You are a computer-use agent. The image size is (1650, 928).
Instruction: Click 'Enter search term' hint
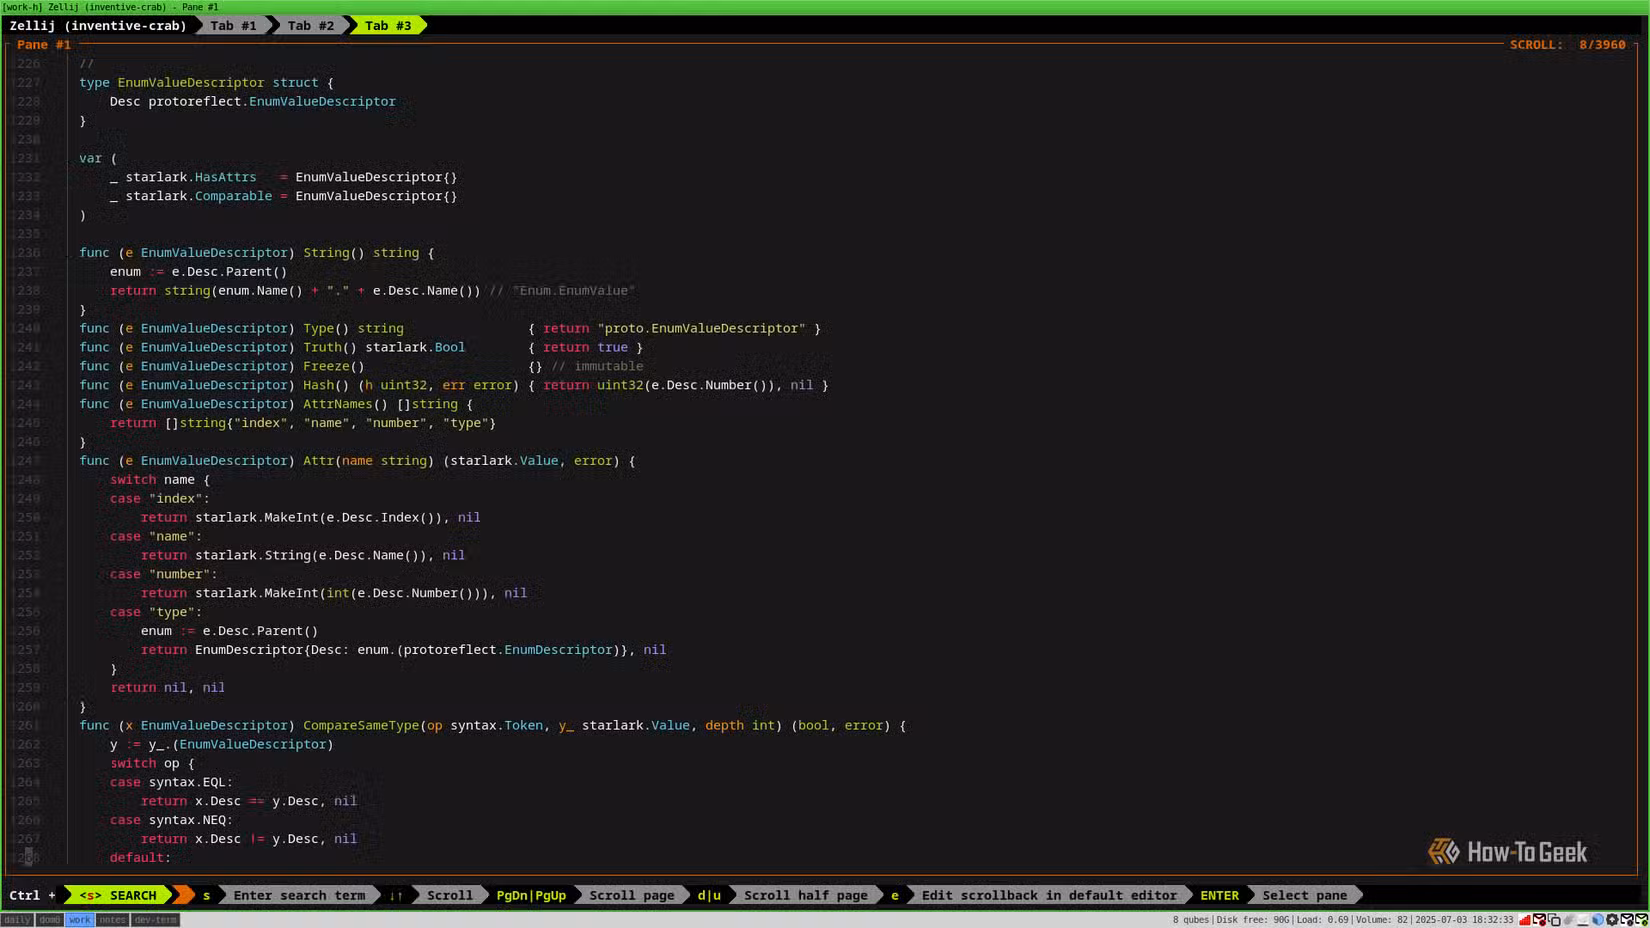pos(299,896)
